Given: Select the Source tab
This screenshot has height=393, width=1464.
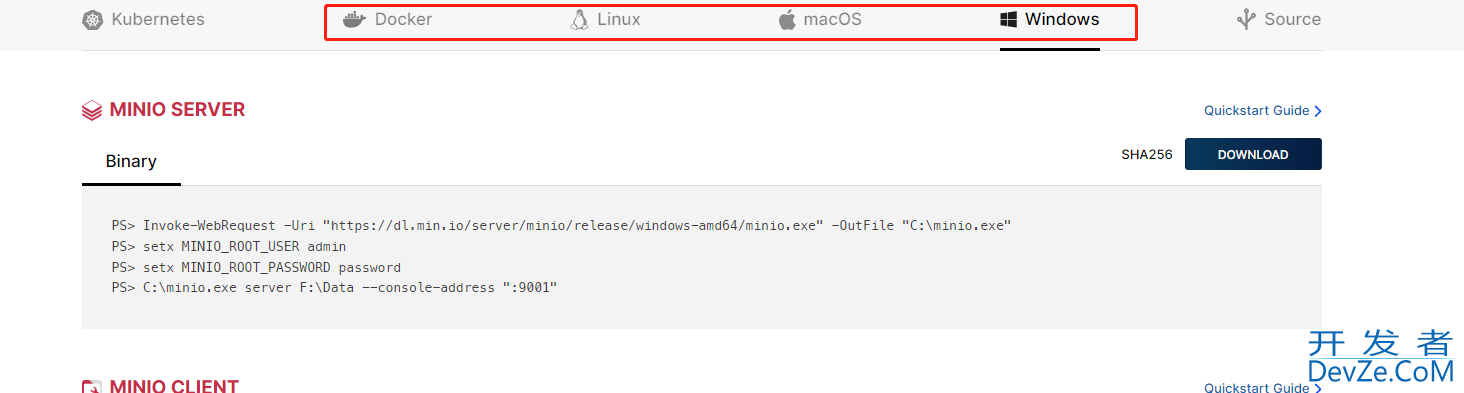Looking at the screenshot, I should (1279, 20).
